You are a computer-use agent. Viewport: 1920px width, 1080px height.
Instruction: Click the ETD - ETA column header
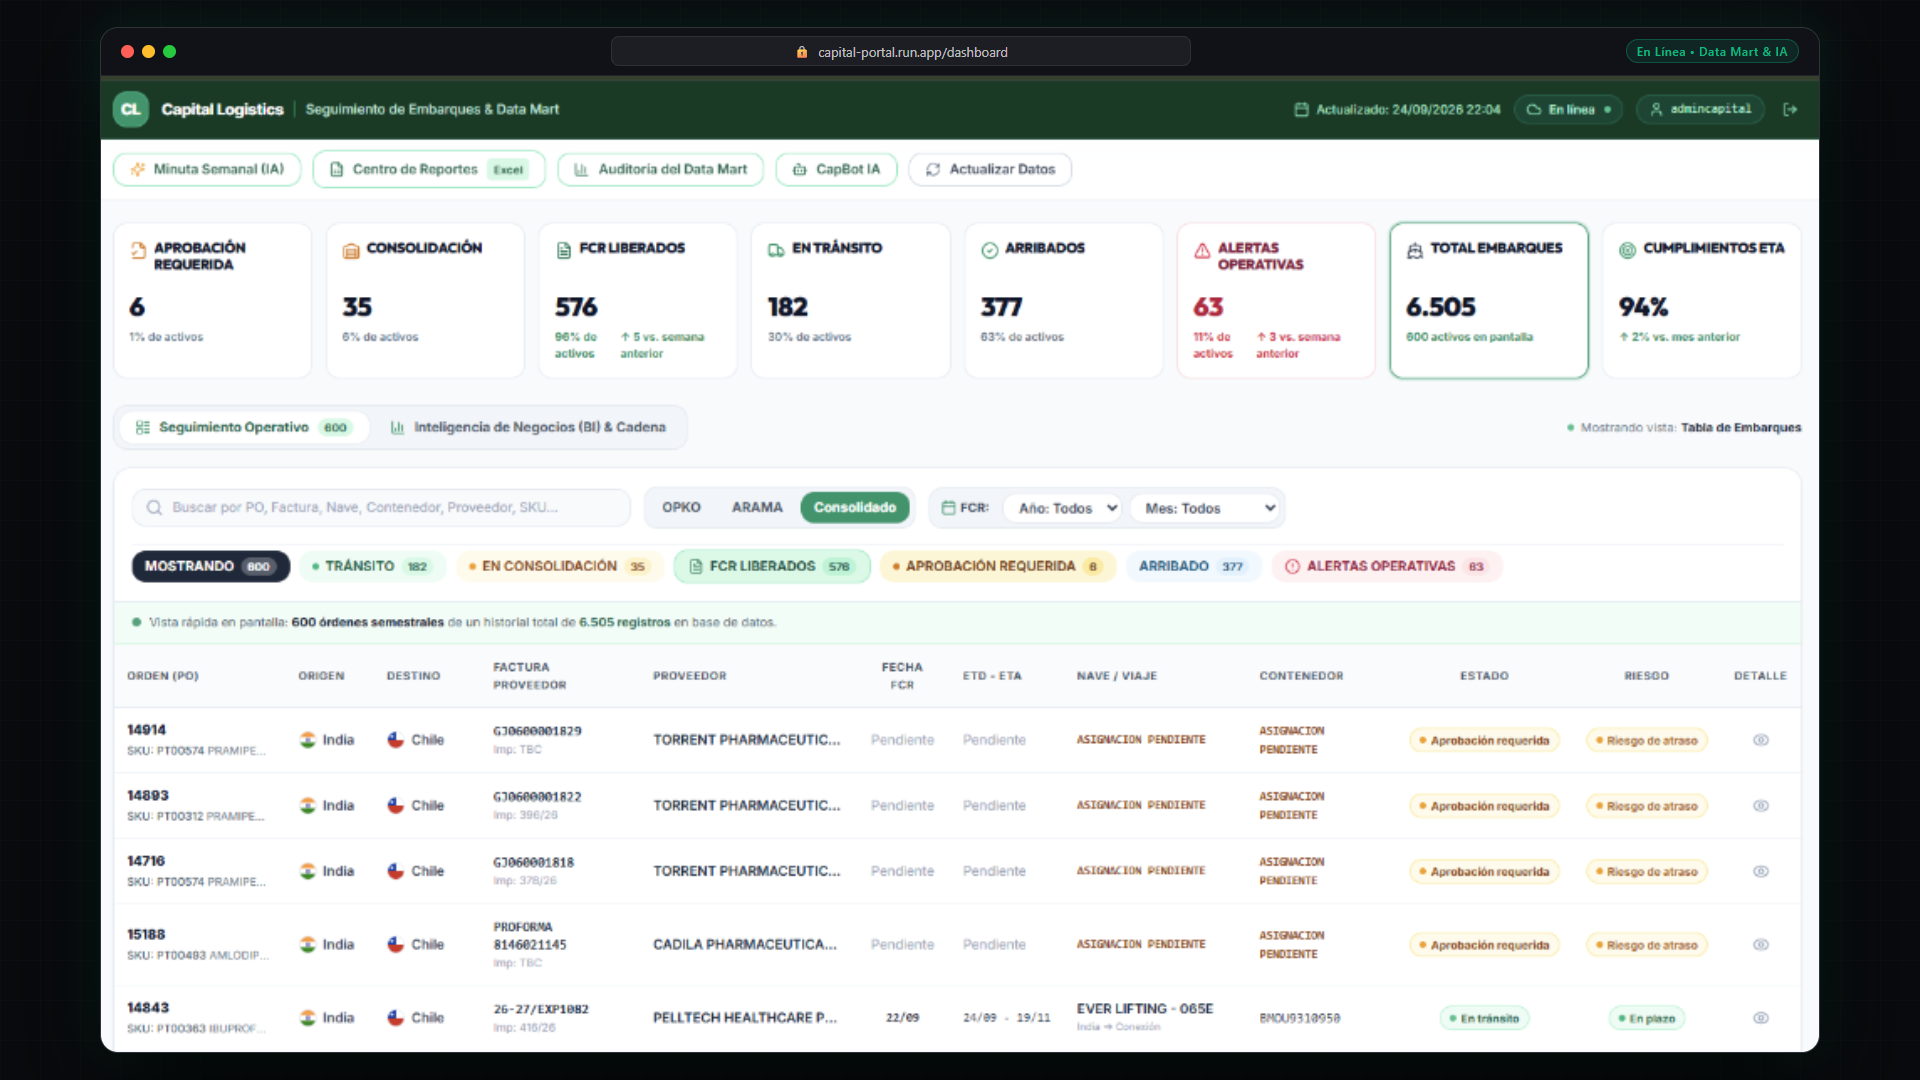tap(992, 677)
